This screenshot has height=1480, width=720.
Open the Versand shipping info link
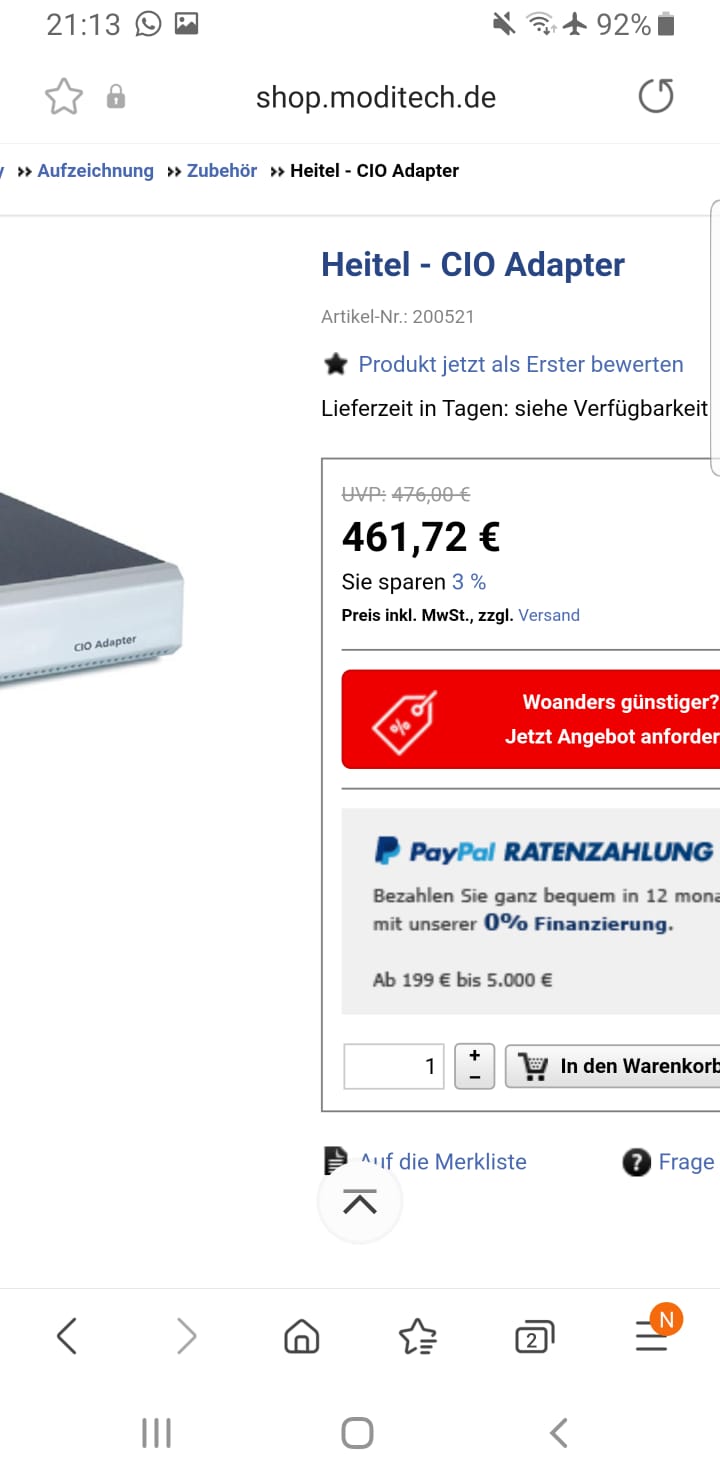coord(549,615)
